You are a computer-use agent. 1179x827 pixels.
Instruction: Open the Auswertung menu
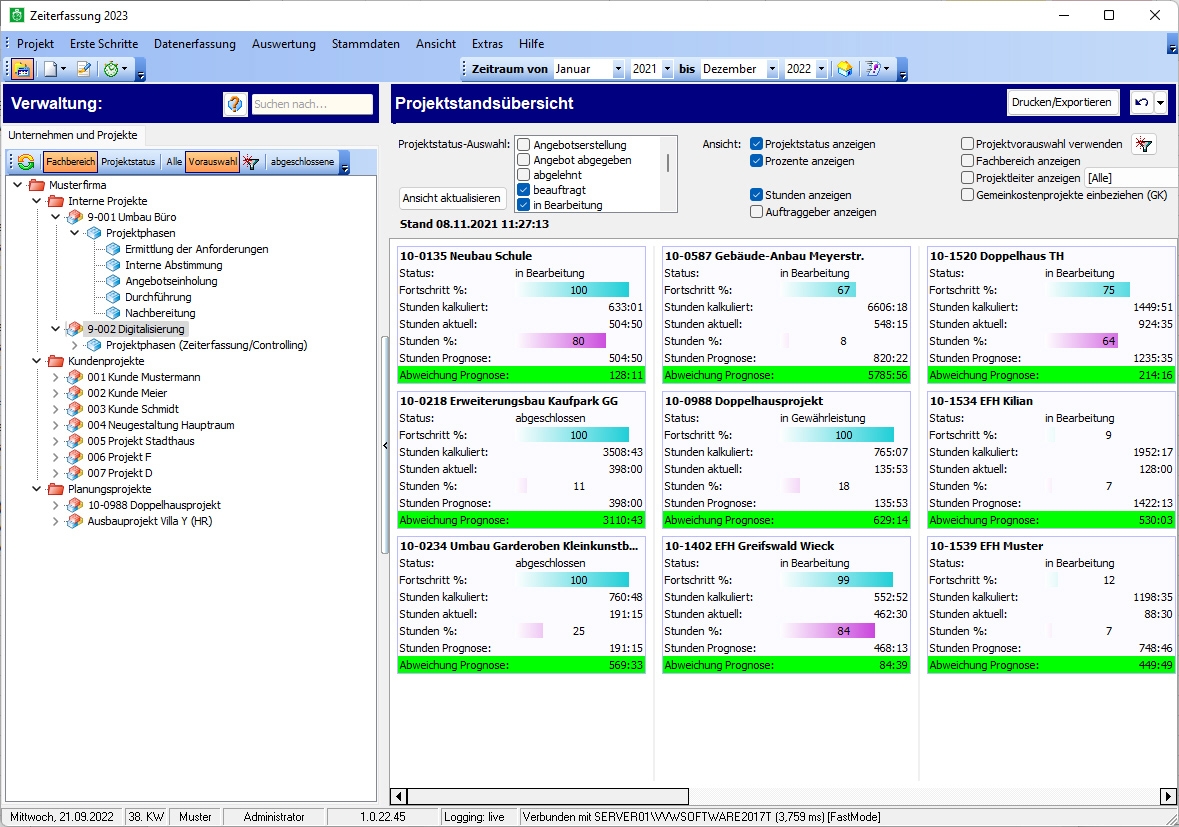283,44
